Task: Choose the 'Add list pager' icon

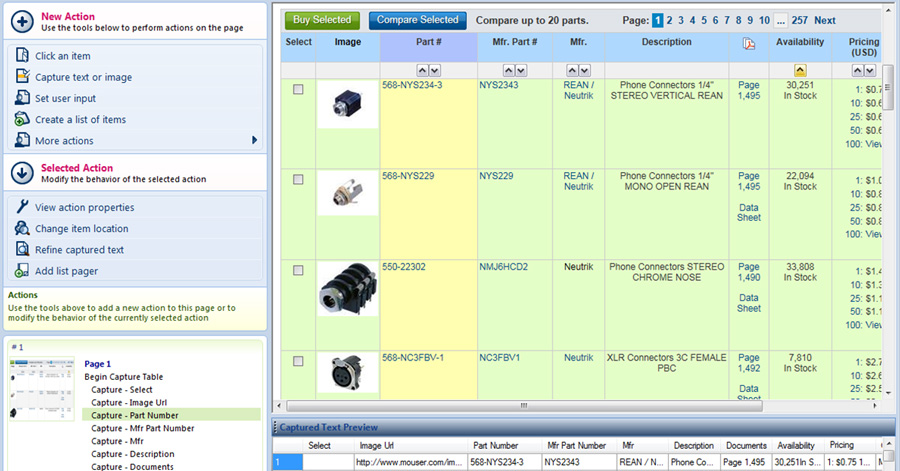Action: click(x=22, y=271)
